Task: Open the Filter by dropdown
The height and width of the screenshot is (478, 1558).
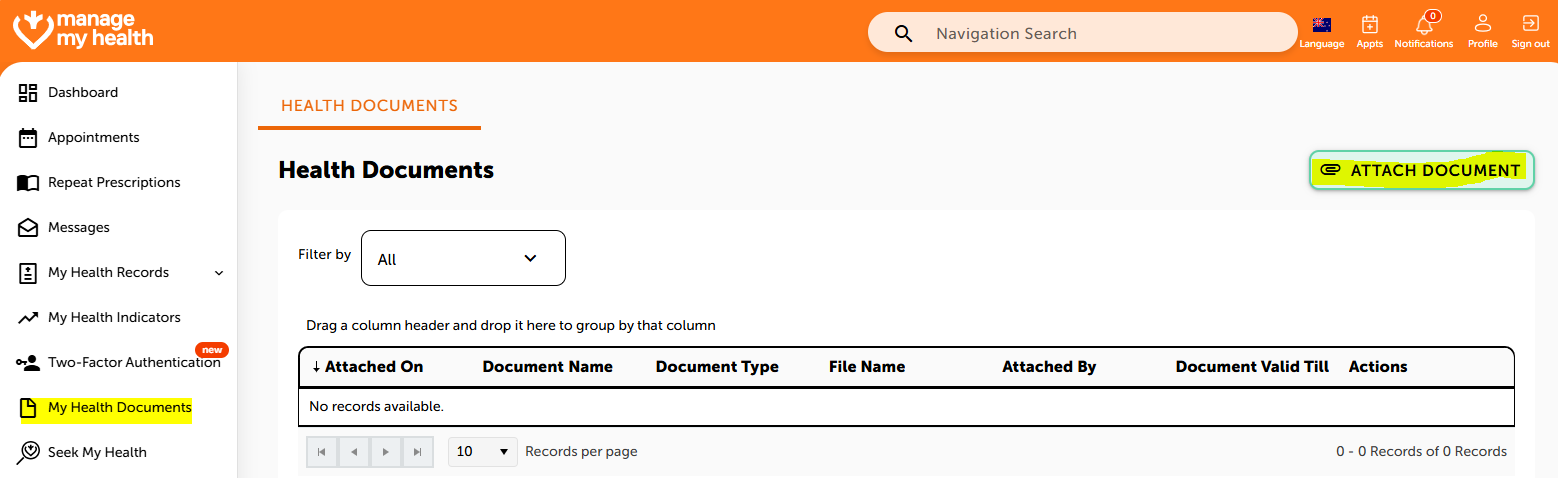Action: [x=463, y=258]
